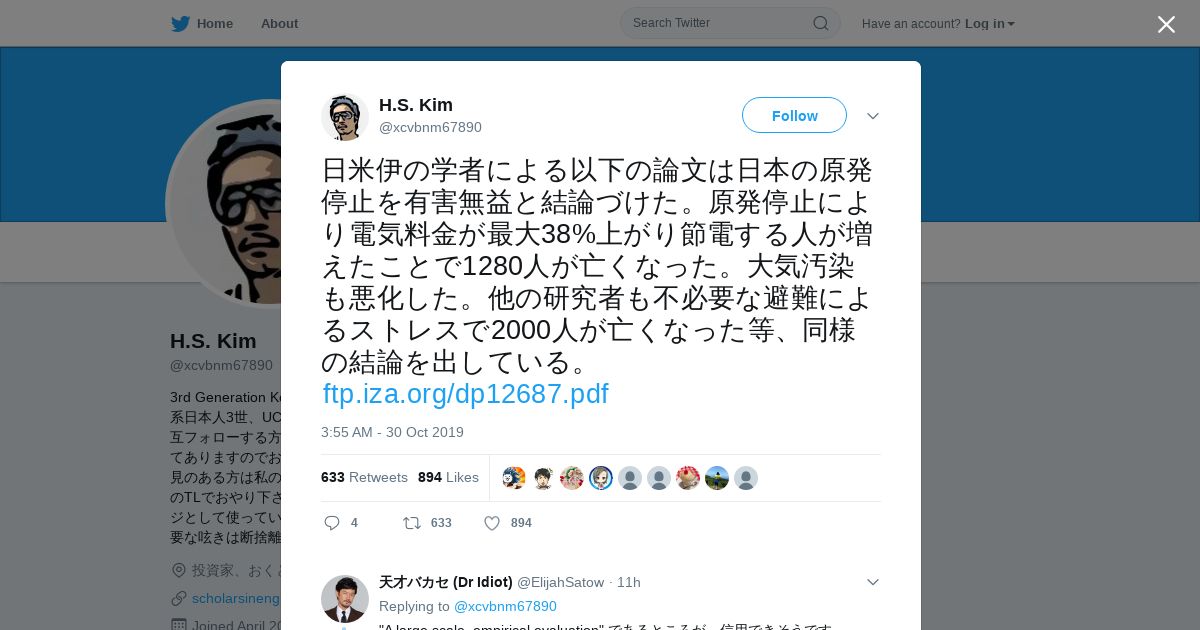1200x630 pixels.
Task: Expand the reply options chevron for Dr Idiot
Action: (x=873, y=582)
